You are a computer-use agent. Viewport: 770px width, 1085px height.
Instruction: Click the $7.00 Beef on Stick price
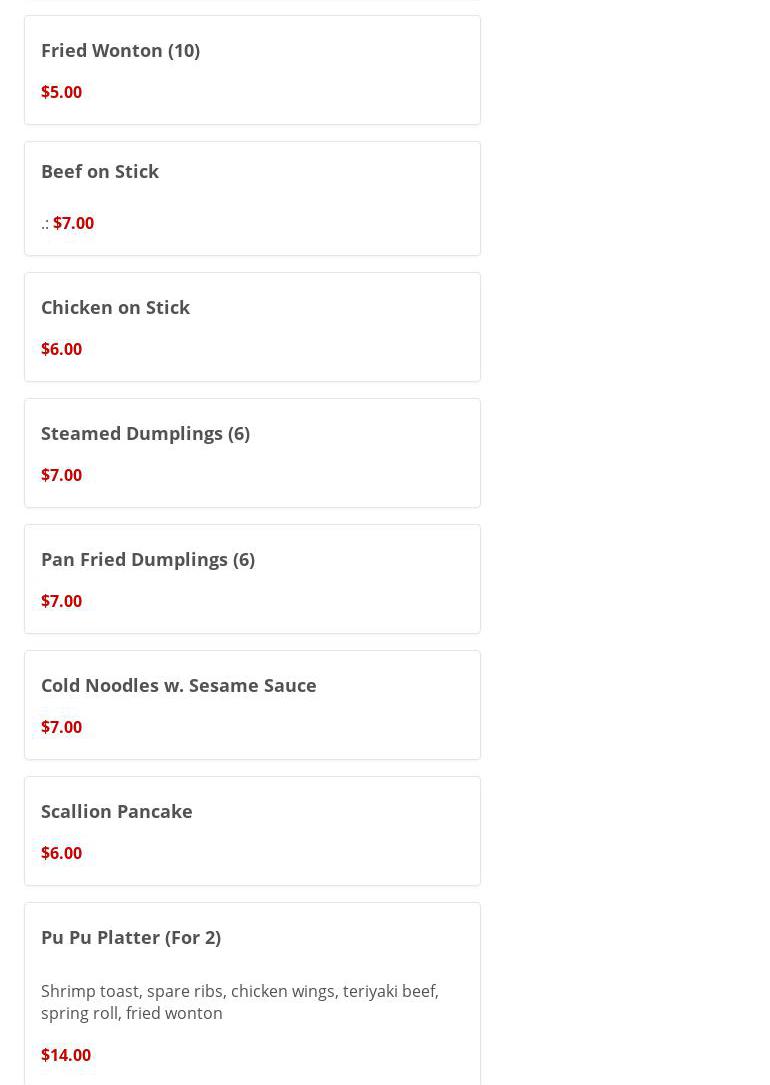pyautogui.click(x=73, y=223)
